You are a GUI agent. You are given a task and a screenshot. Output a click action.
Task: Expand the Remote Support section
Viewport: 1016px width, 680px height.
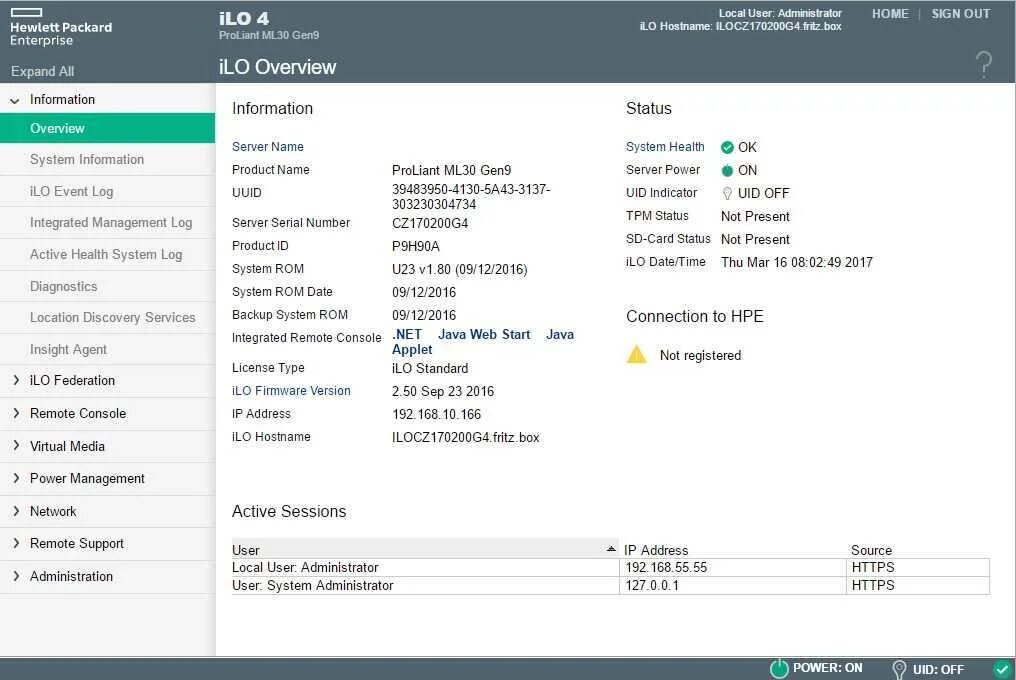tap(16, 543)
